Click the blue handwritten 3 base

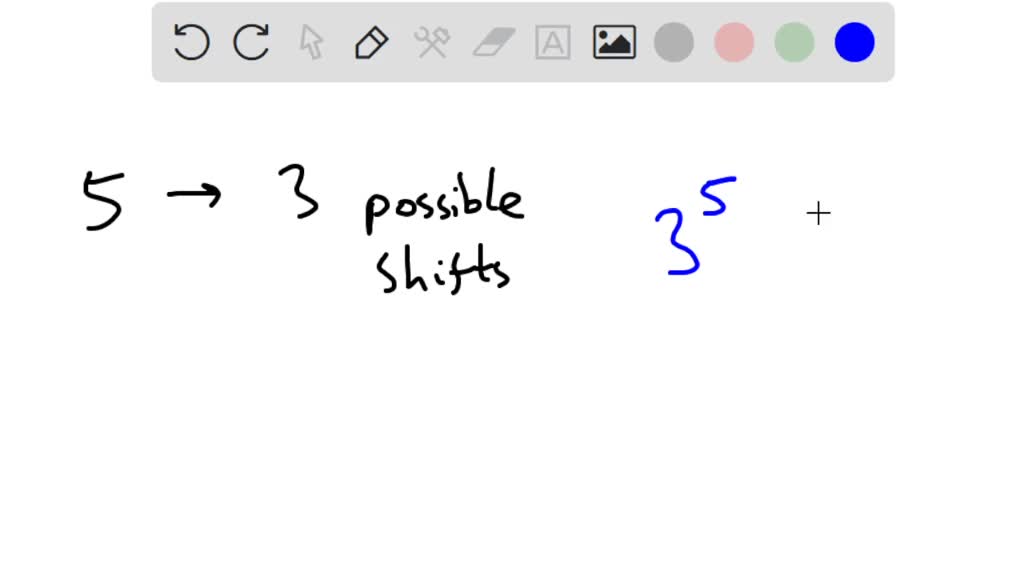click(678, 242)
